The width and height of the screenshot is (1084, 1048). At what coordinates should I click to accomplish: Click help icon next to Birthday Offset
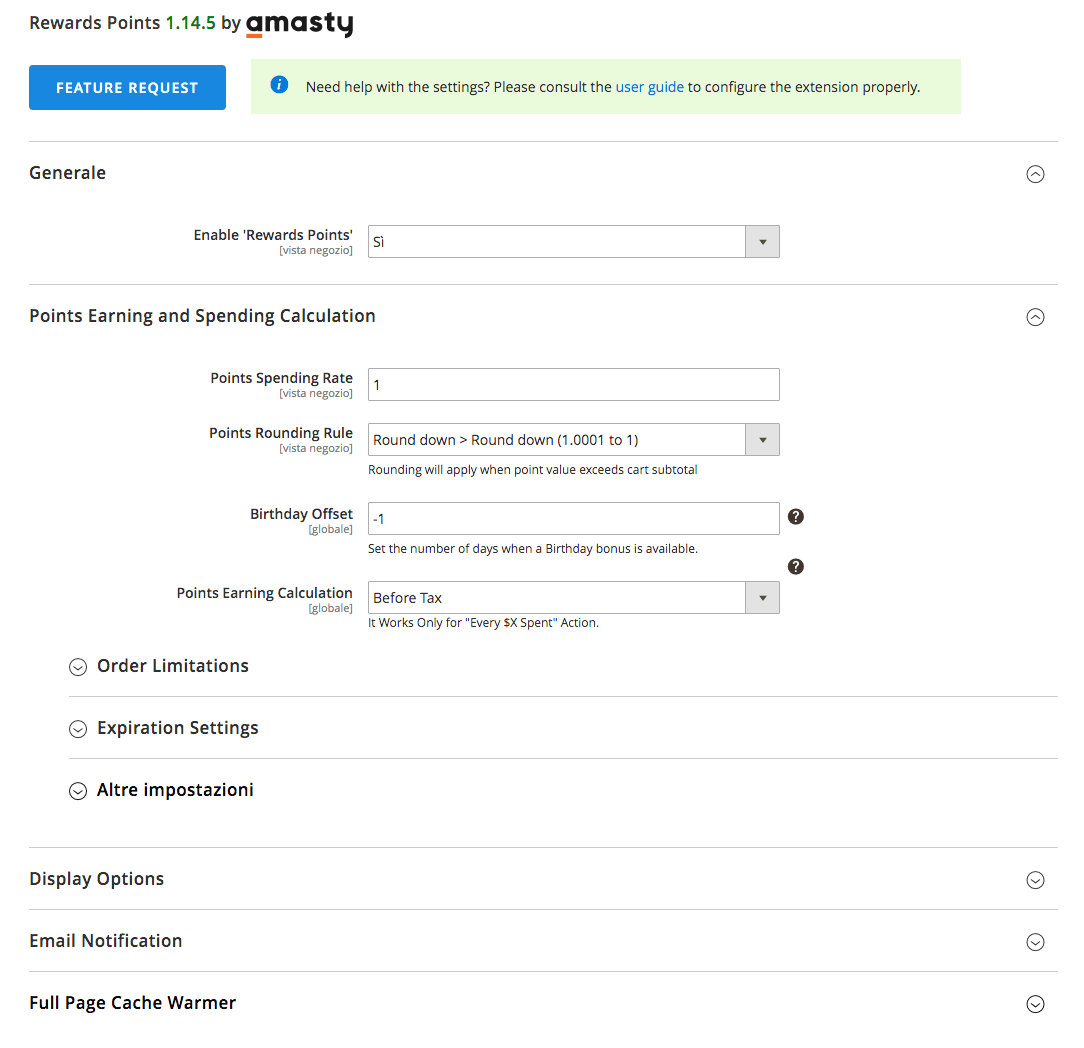(796, 516)
